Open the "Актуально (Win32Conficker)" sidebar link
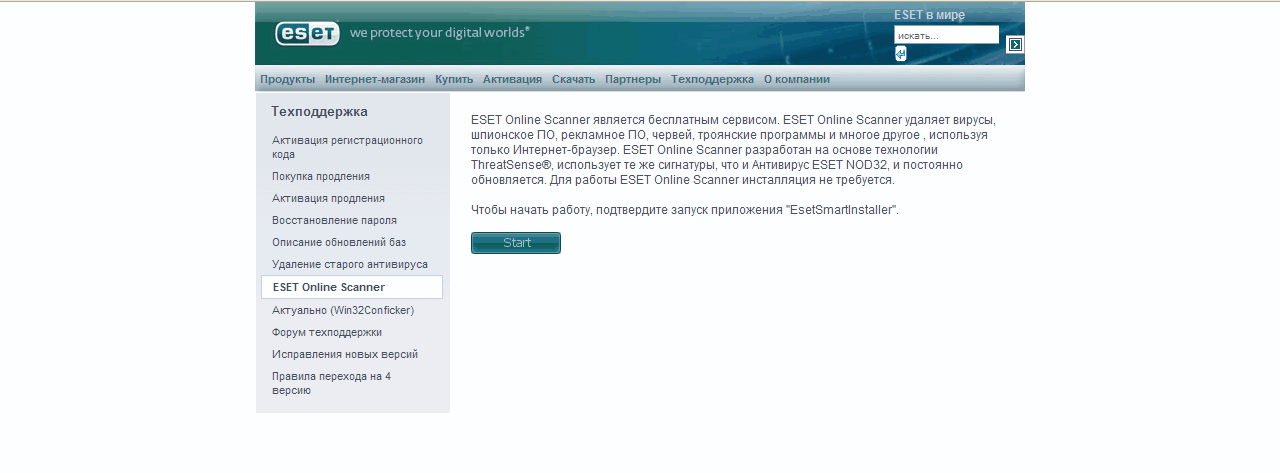Viewport: 1280px width, 473px height. pyautogui.click(x=343, y=310)
